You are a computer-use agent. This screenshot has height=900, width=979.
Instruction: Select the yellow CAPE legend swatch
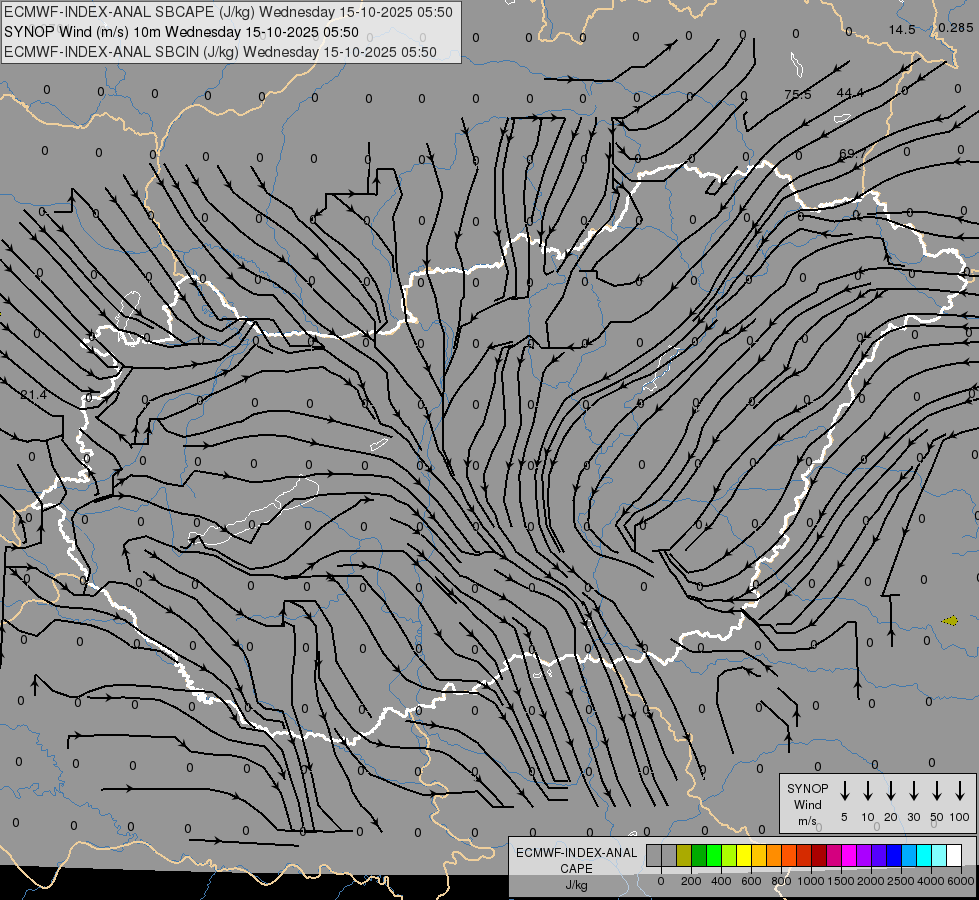(744, 855)
